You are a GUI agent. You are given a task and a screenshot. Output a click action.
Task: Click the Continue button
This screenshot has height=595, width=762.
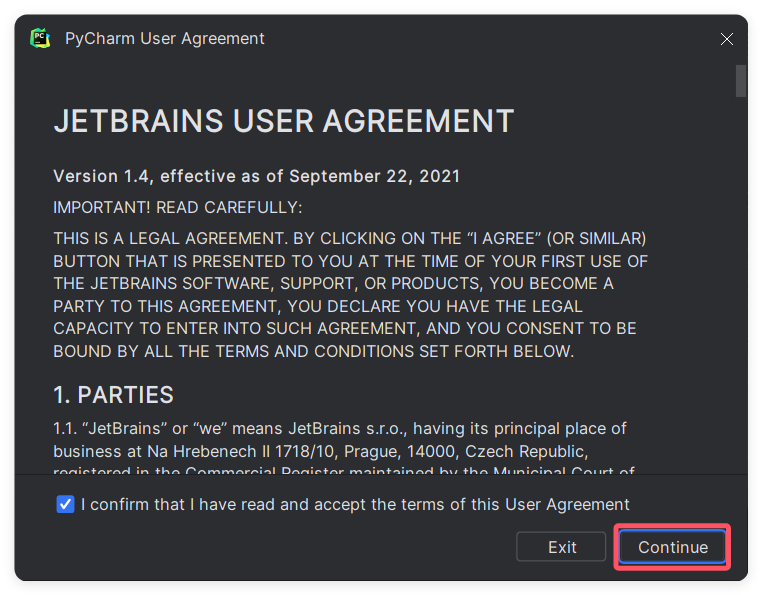pos(673,547)
